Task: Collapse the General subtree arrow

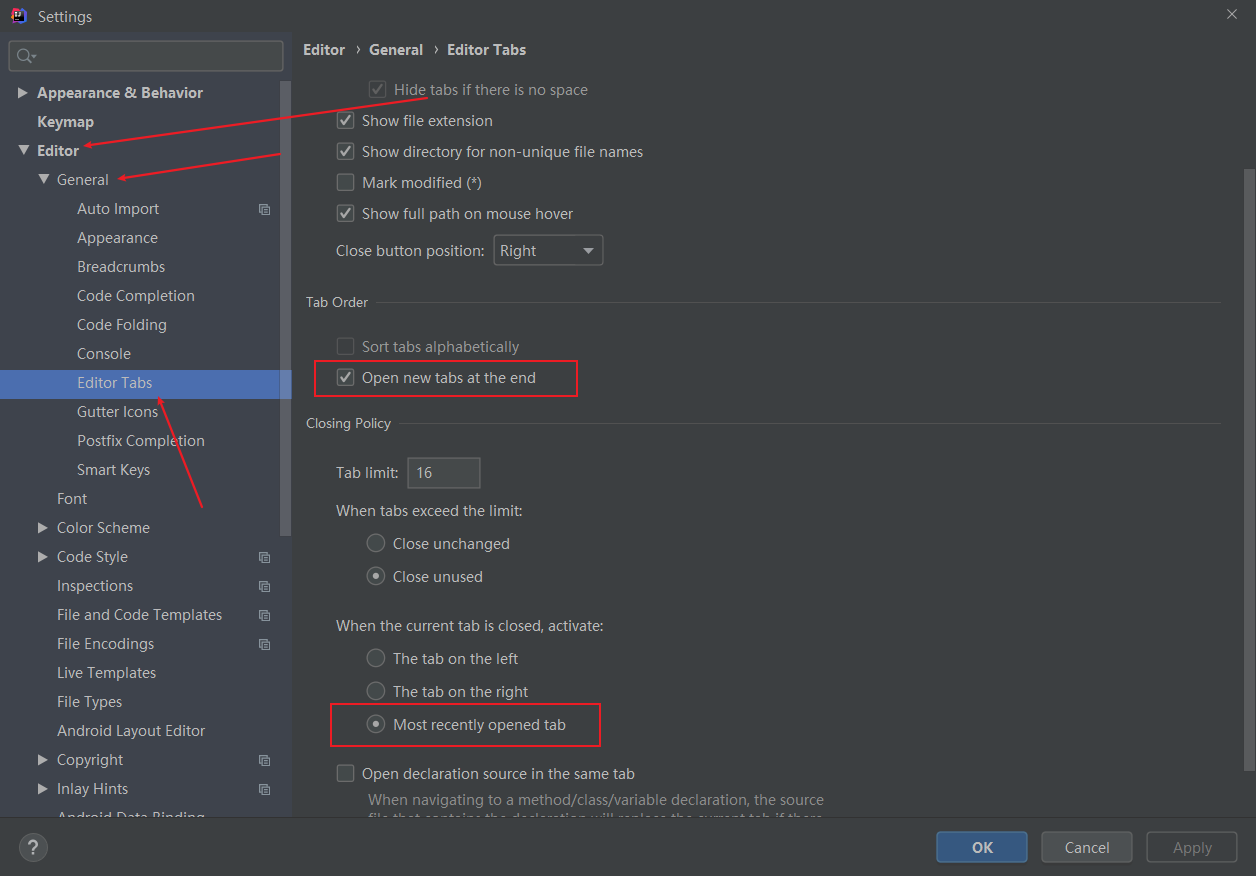Action: [43, 180]
